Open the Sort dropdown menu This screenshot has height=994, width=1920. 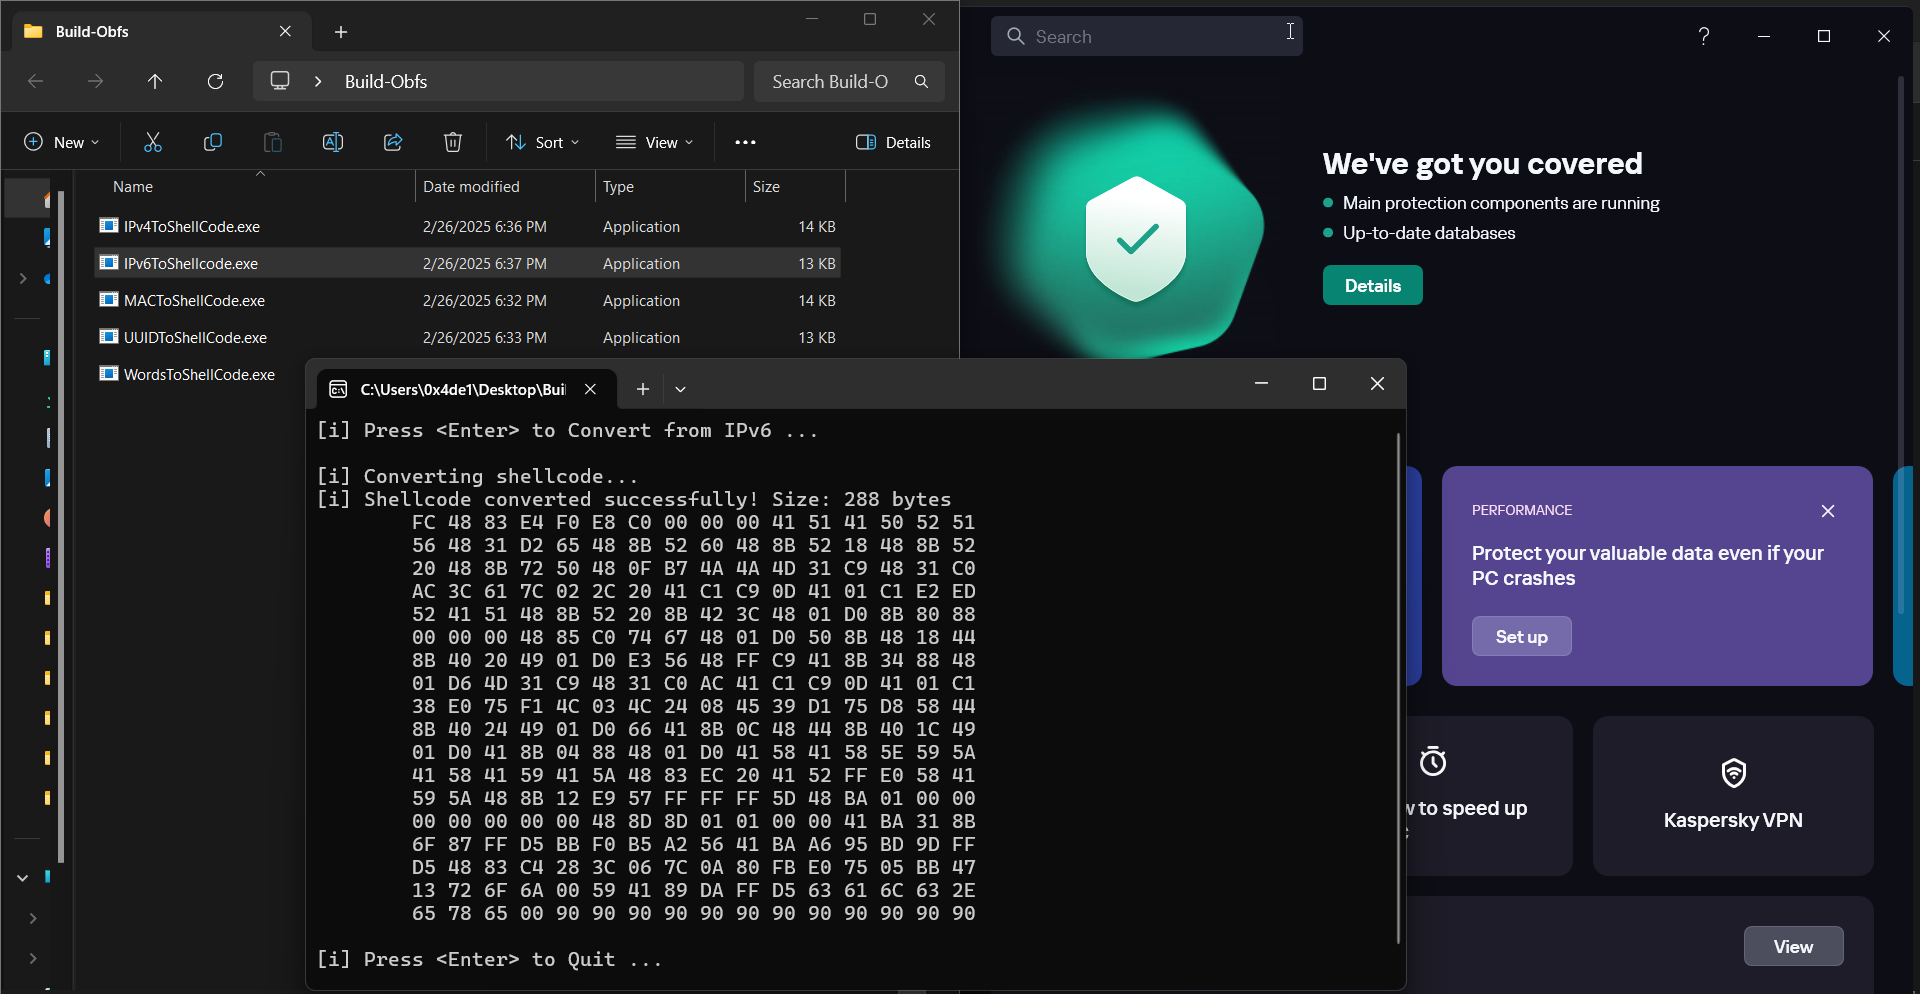543,142
